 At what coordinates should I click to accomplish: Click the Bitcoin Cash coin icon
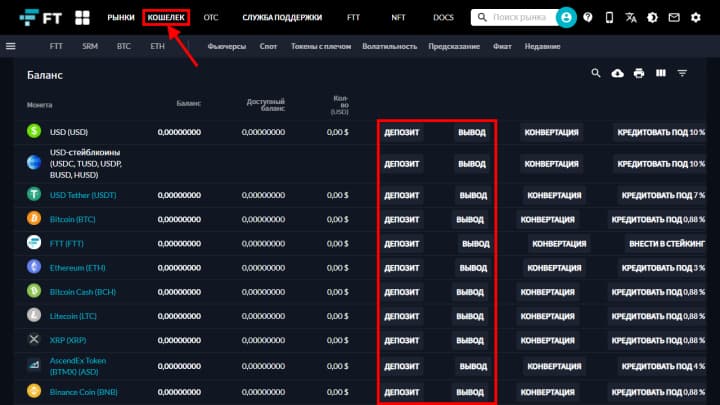tap(34, 291)
